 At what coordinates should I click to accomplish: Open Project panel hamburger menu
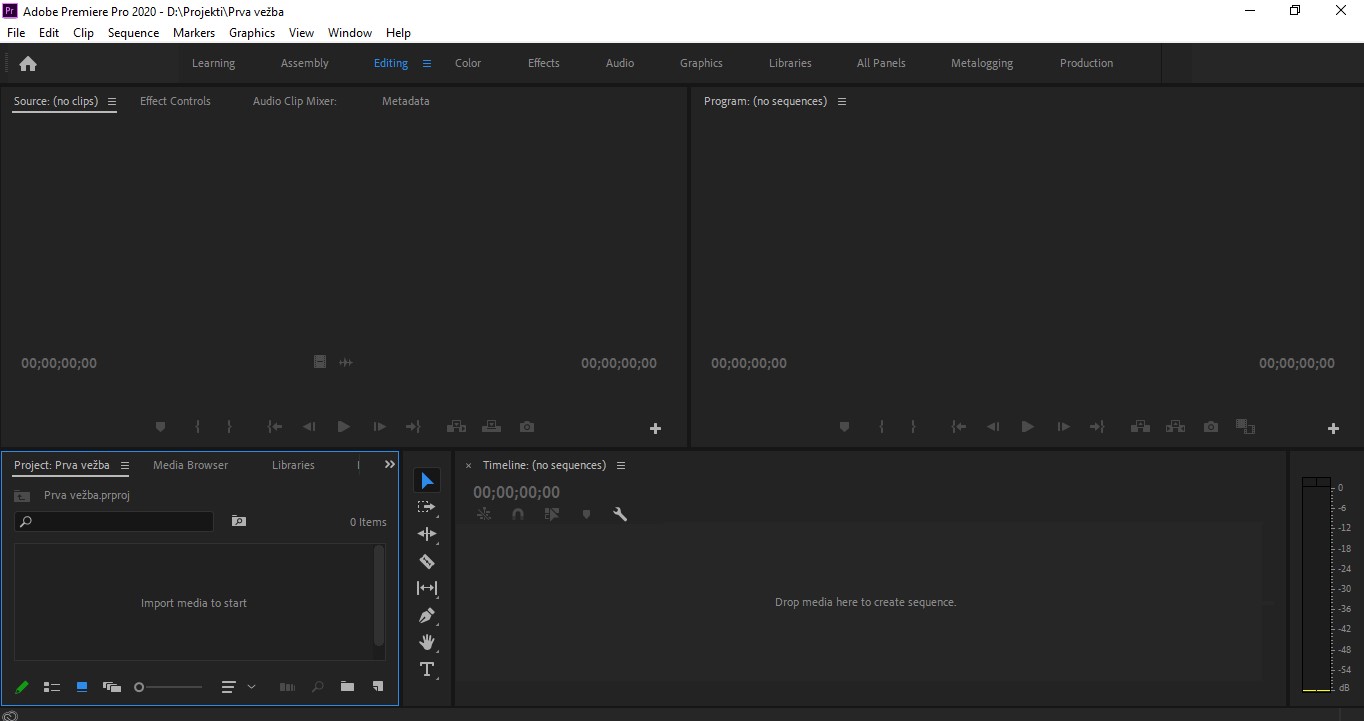click(125, 465)
